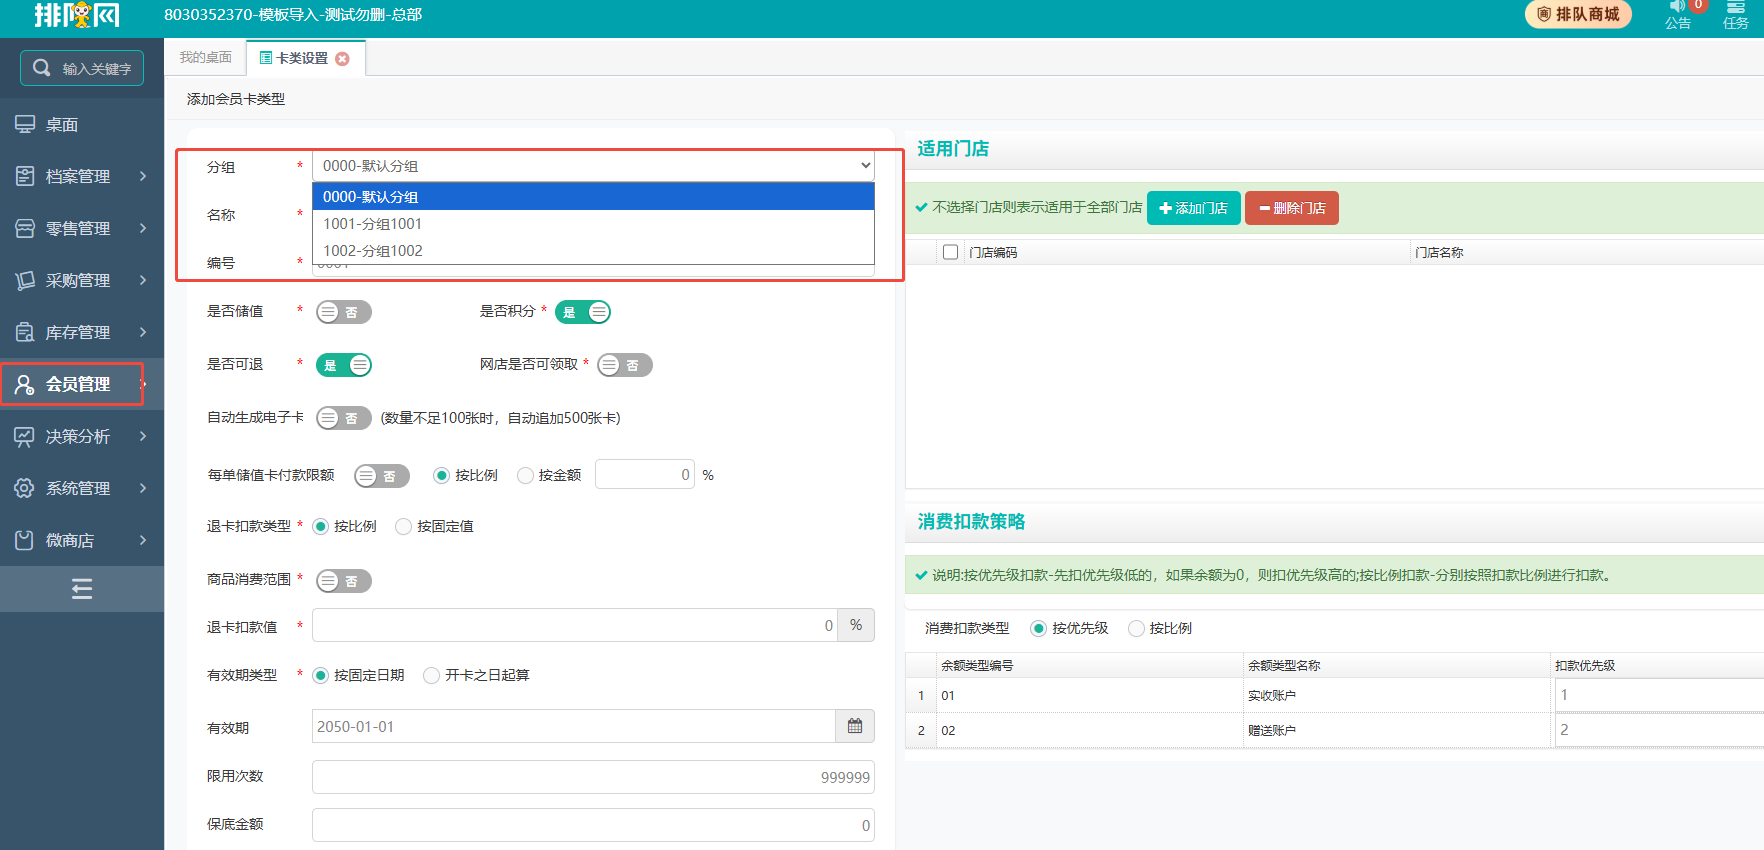1764x850 pixels.
Task: Expand 采购管理 submenu arrow
Action: coord(143,280)
